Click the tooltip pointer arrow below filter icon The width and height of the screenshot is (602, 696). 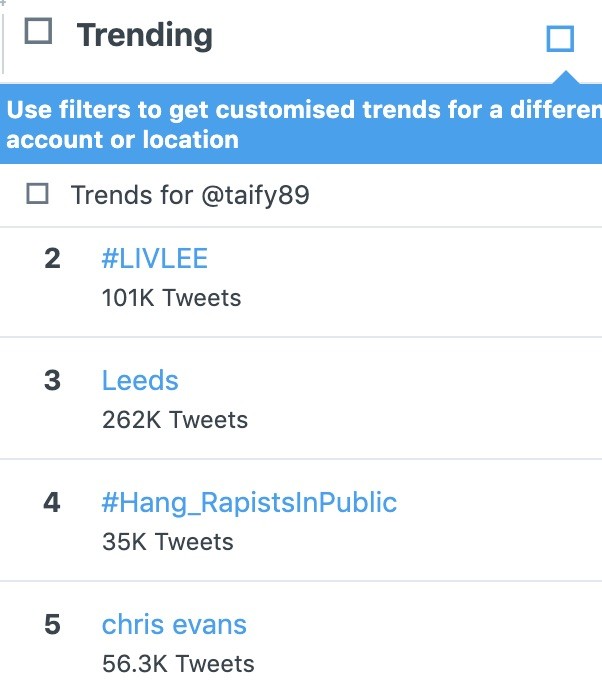pos(565,79)
